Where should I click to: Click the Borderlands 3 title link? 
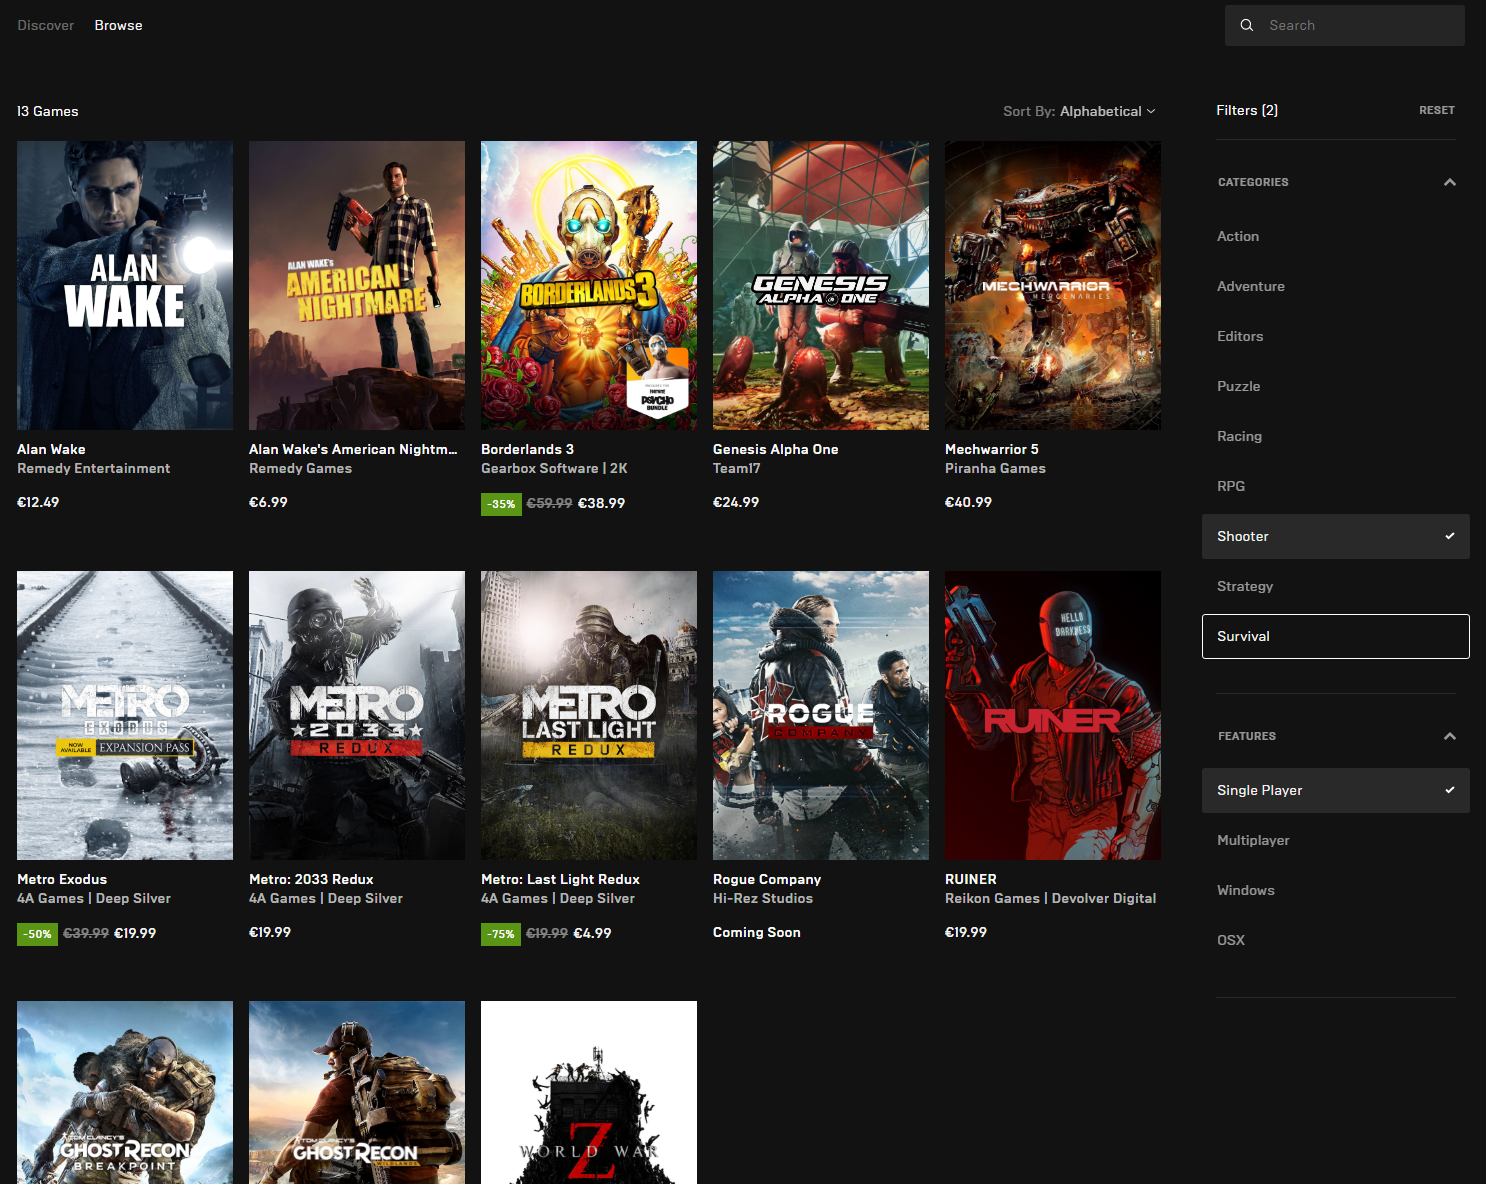coord(527,449)
